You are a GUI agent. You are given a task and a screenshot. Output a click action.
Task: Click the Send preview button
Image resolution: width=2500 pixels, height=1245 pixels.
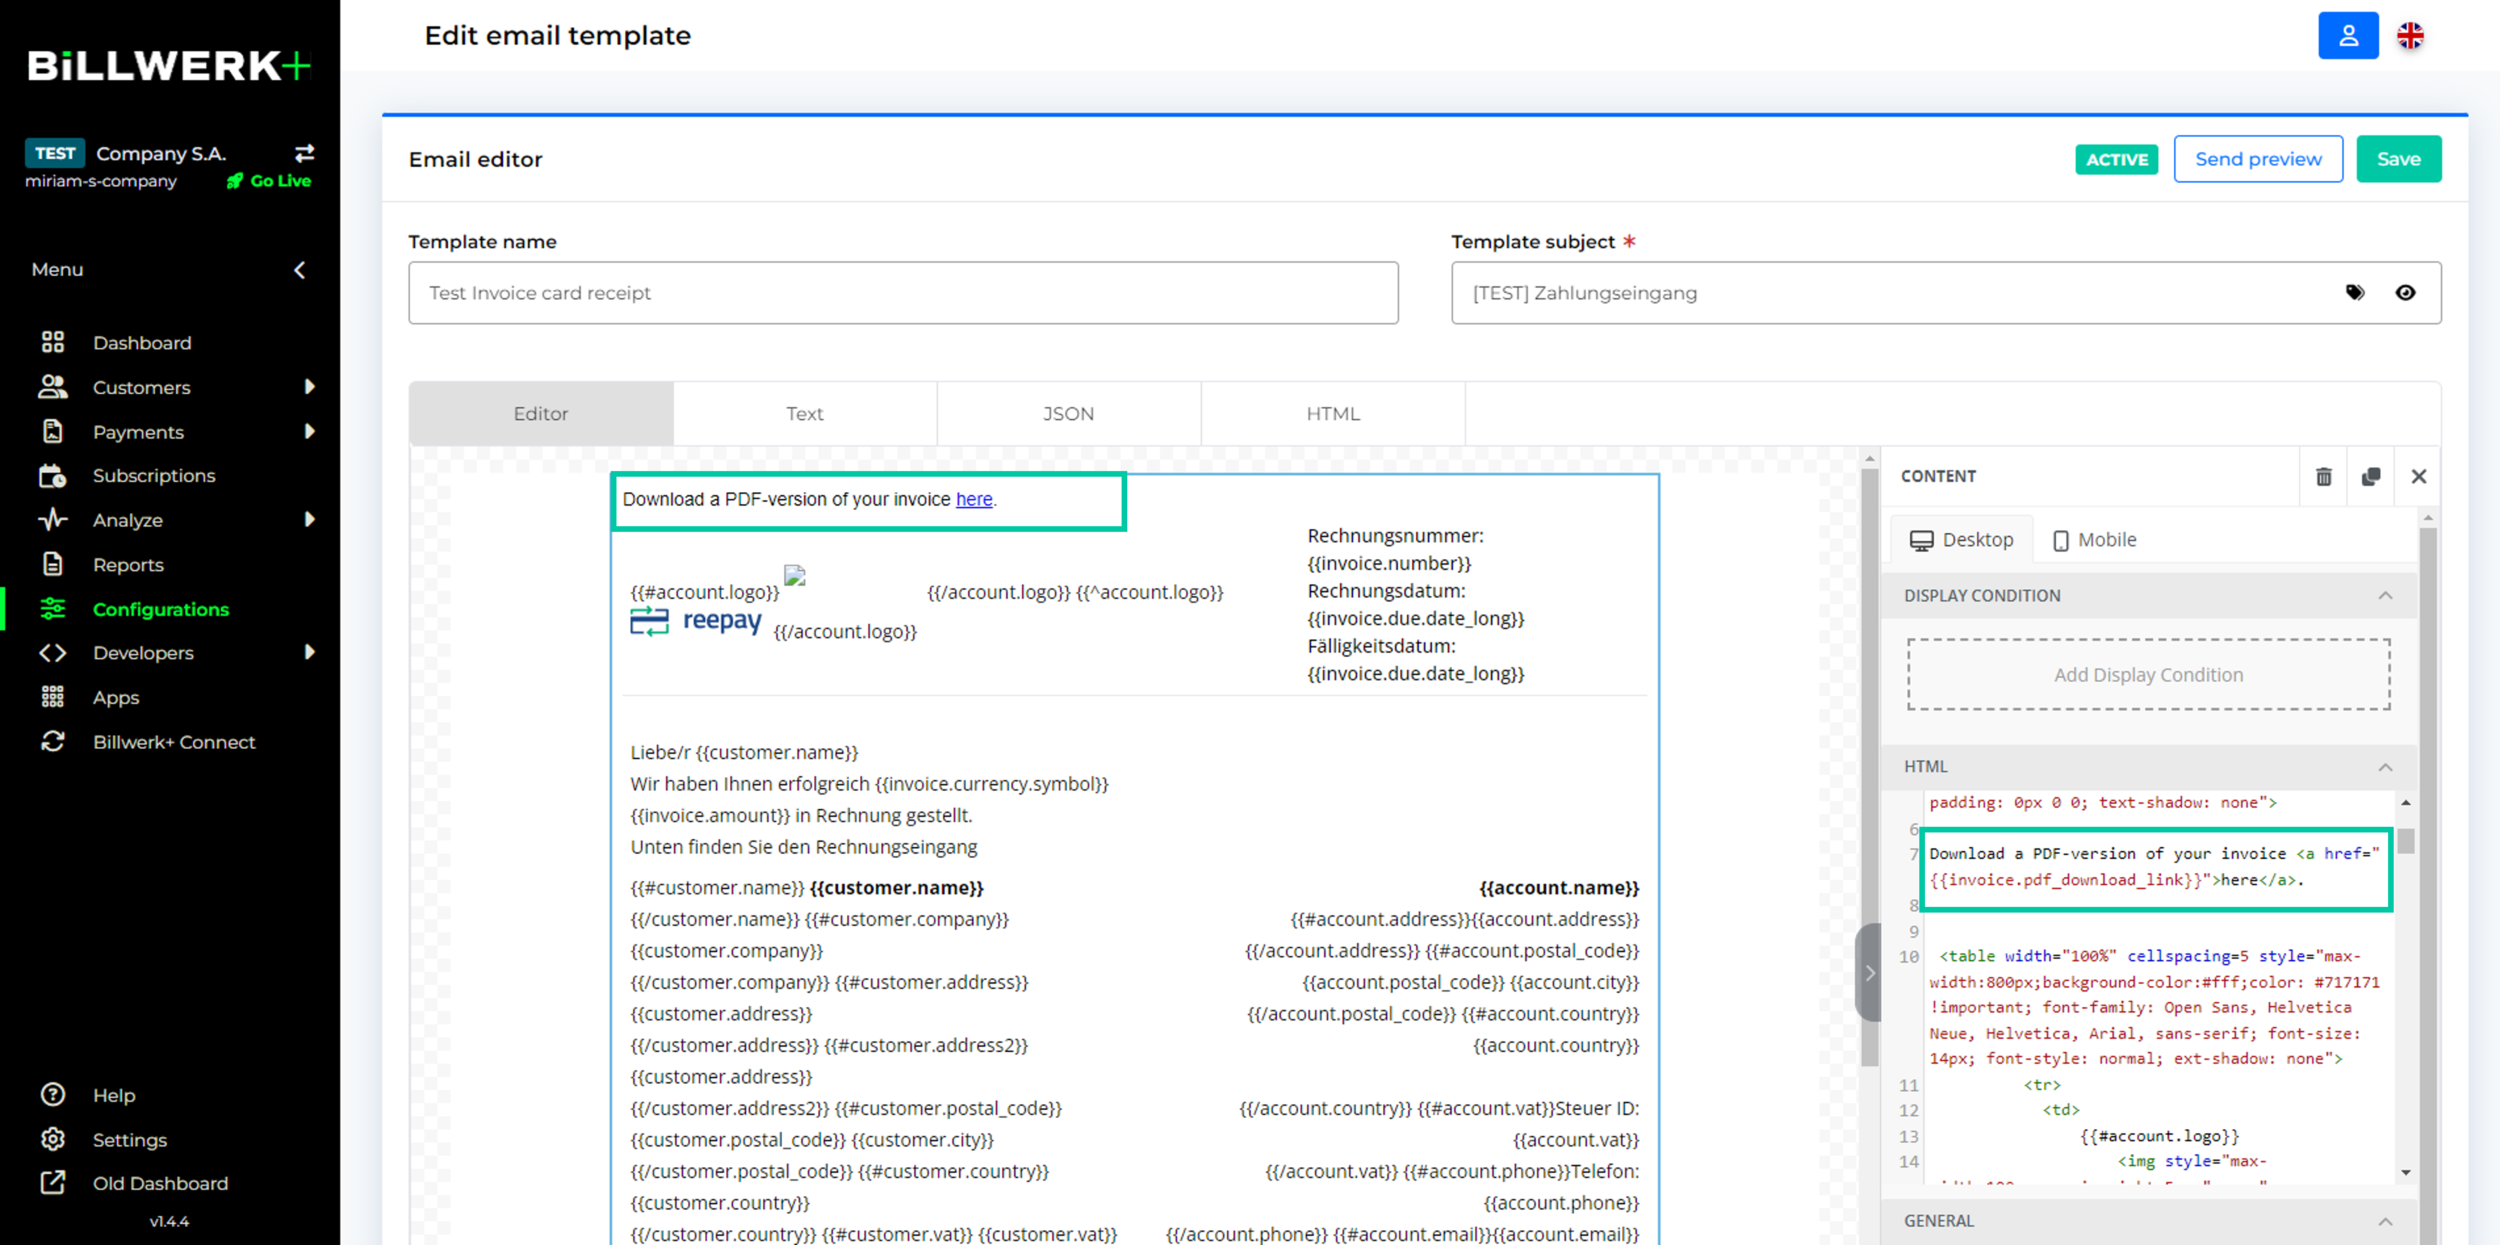click(x=2258, y=159)
